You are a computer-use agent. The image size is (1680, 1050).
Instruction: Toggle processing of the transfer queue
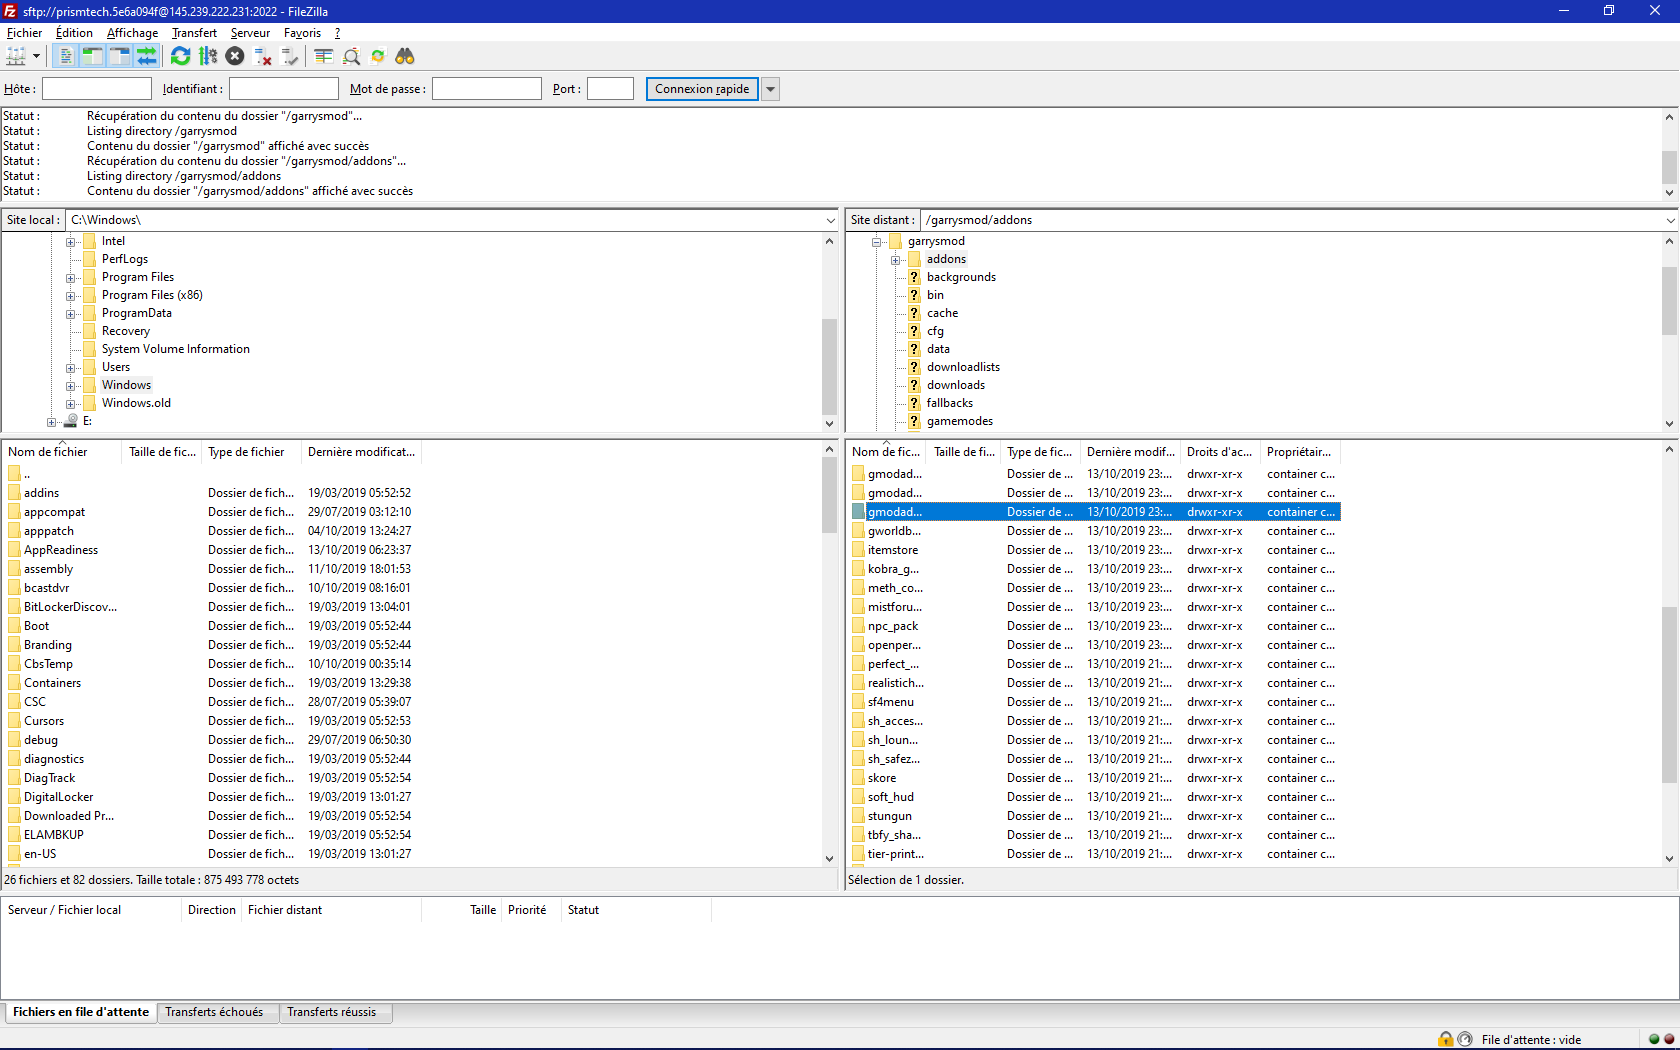click(x=208, y=56)
